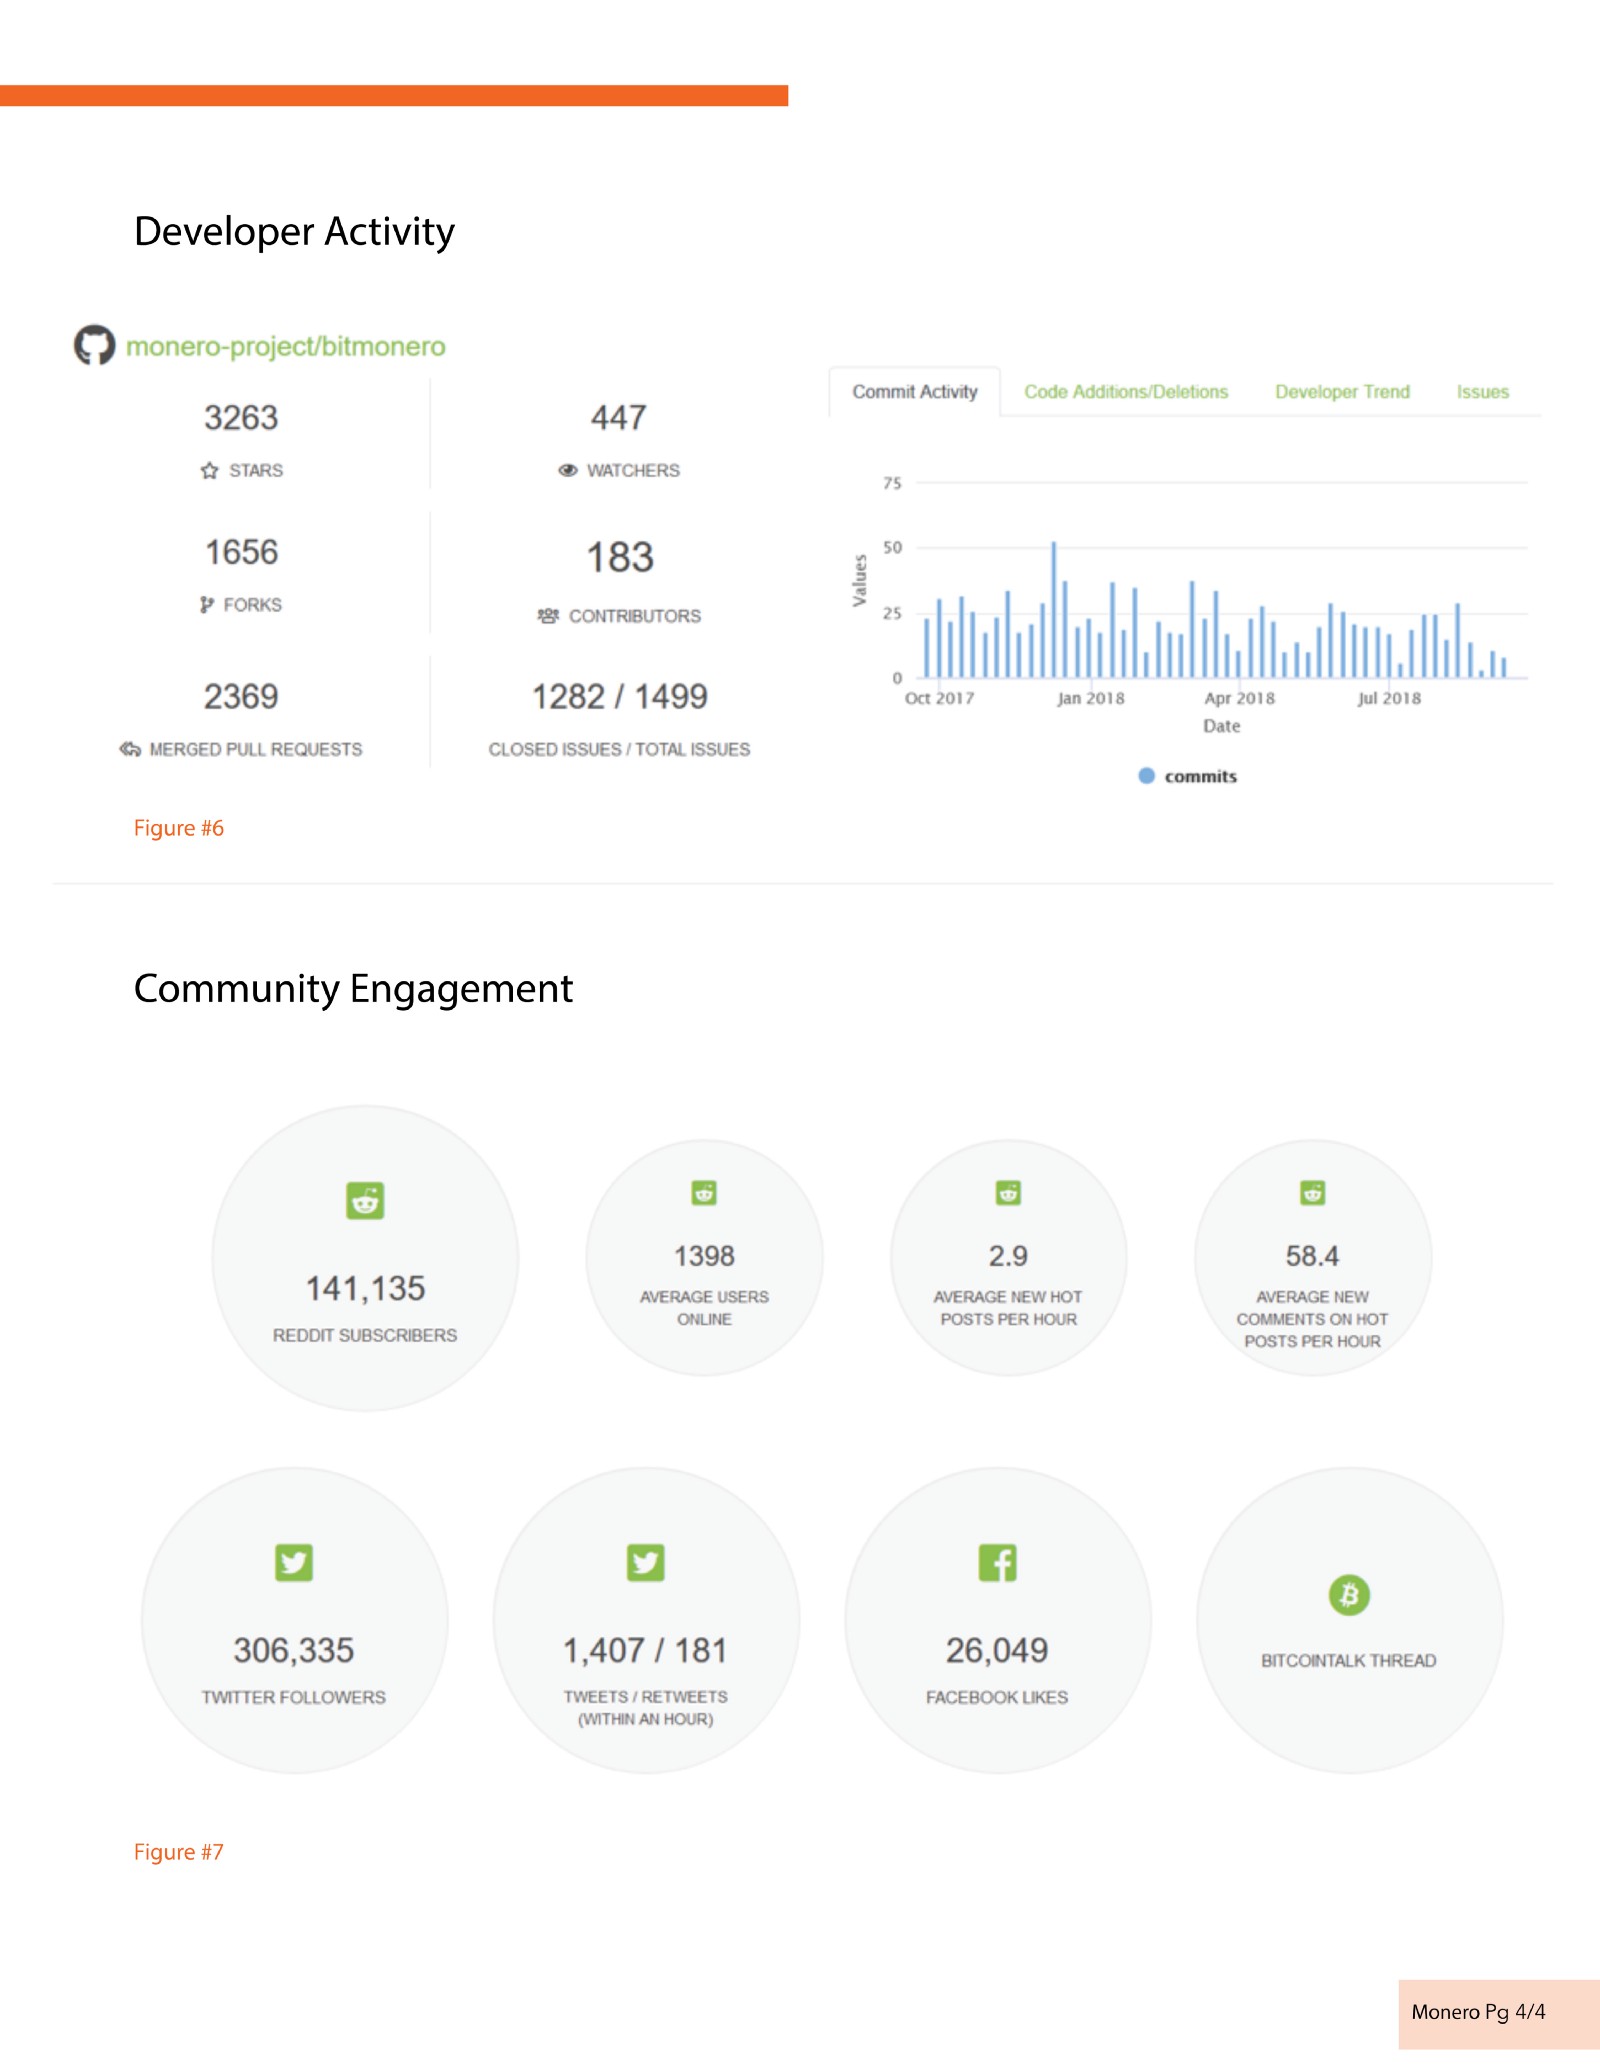Click the 306,335 Twitter followers value
The width and height of the screenshot is (1600, 2070).
tap(294, 1650)
